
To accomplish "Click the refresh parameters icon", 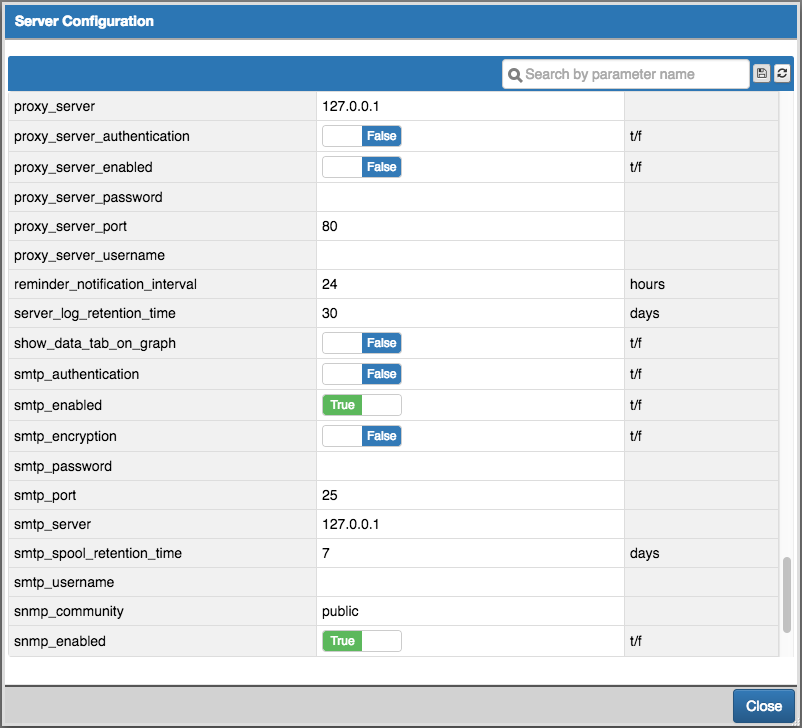I will [782, 73].
